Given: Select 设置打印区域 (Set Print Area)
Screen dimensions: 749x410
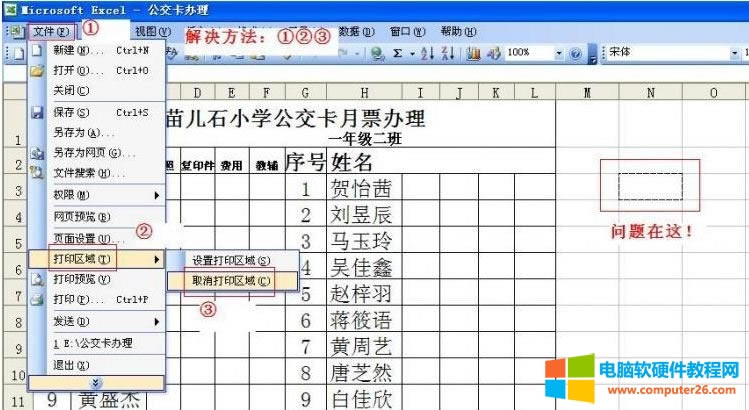Looking at the screenshot, I should point(231,260).
